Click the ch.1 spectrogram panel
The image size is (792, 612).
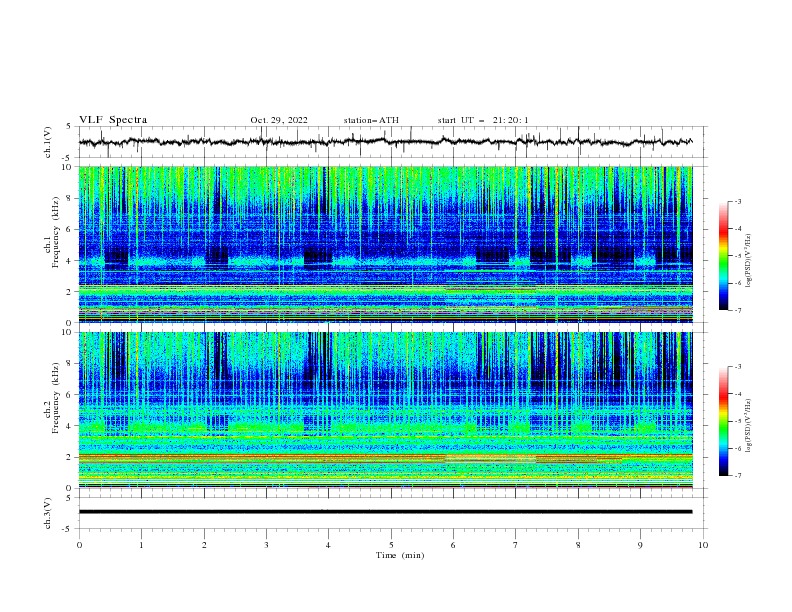tap(385, 244)
